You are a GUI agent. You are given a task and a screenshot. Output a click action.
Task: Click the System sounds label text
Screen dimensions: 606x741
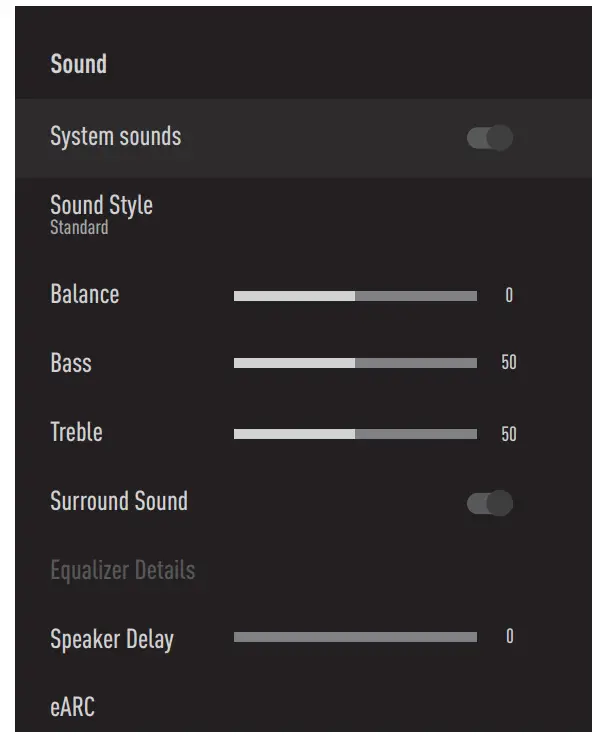115,136
